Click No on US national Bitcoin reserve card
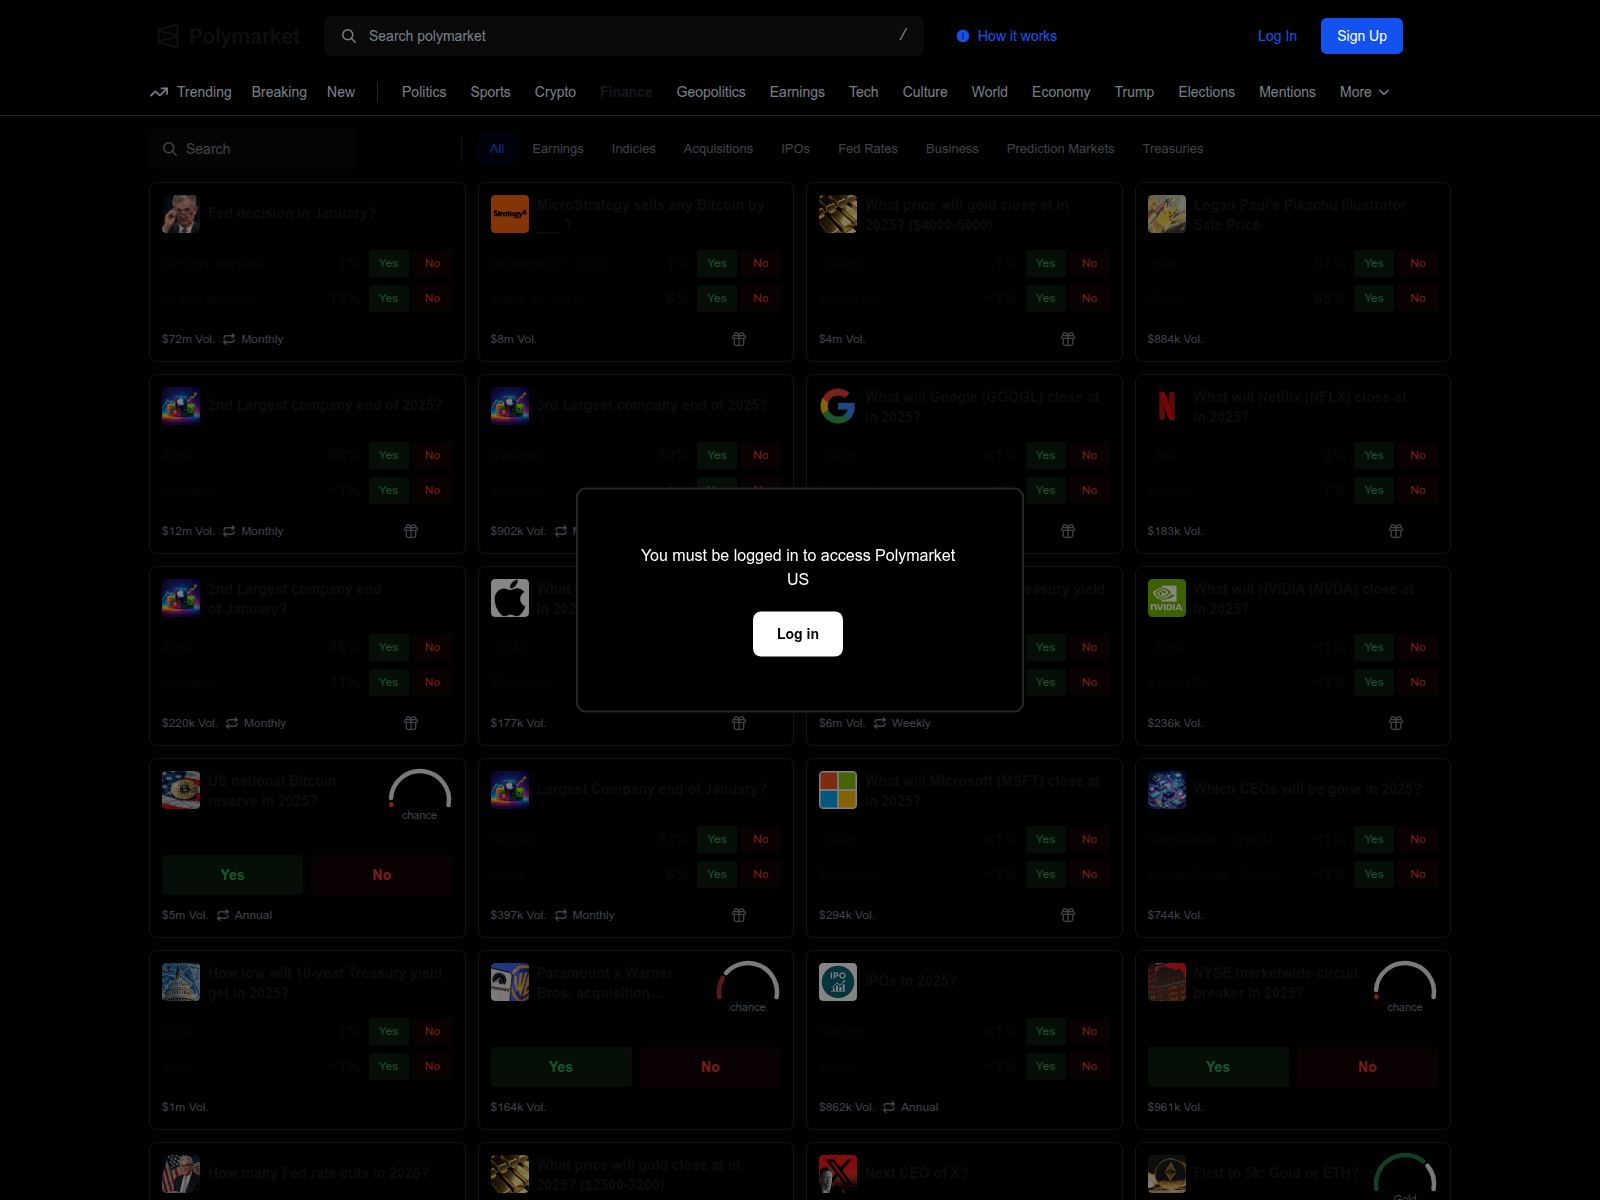This screenshot has height=1200, width=1600. click(x=382, y=875)
